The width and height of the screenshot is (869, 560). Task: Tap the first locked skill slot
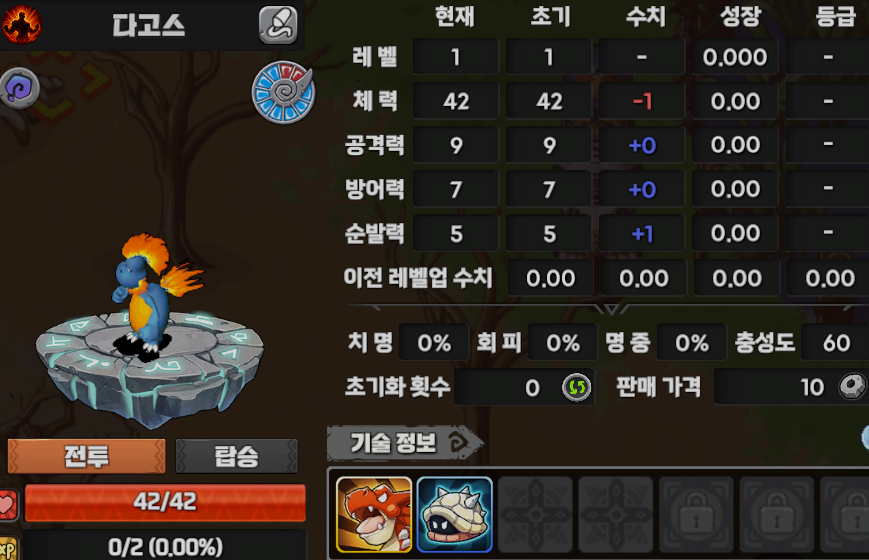[x=696, y=515]
